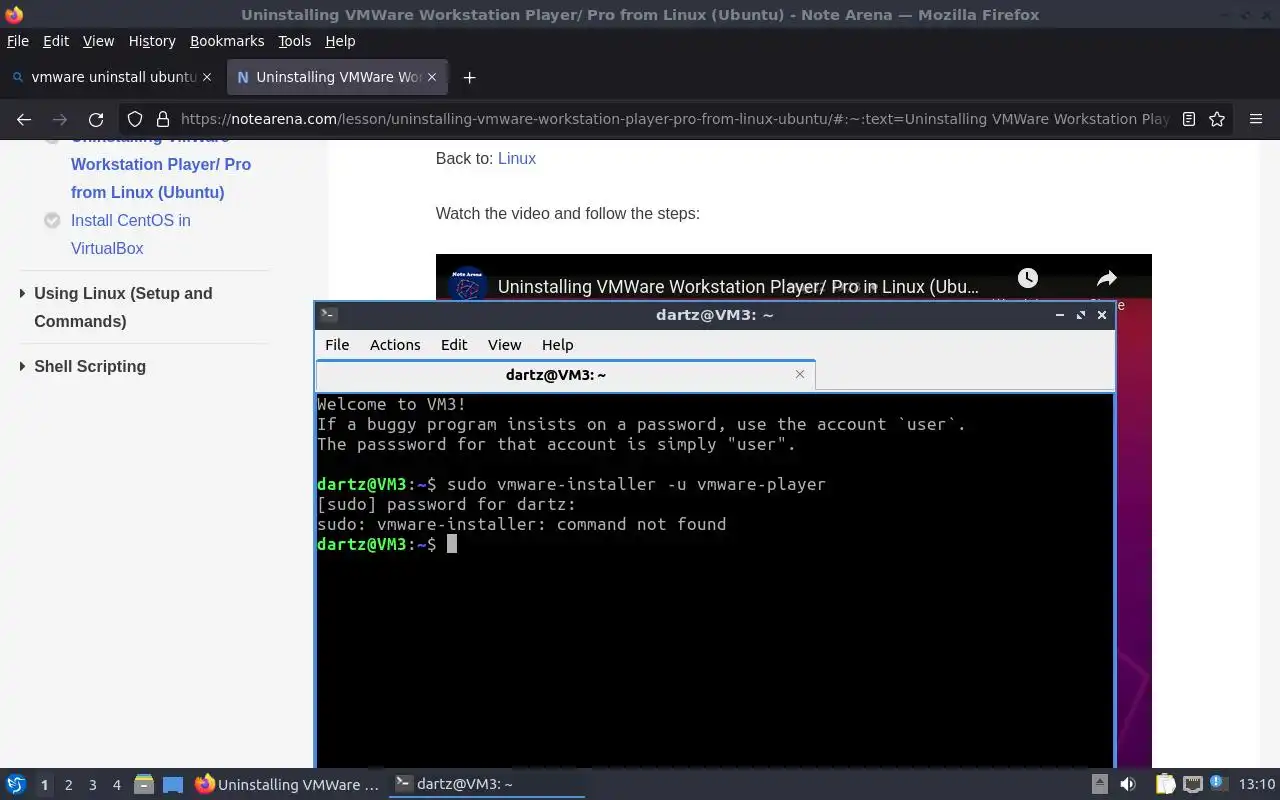Image resolution: width=1280 pixels, height=800 pixels.
Task: Open terminal window menu icon in title bar
Action: click(x=328, y=314)
